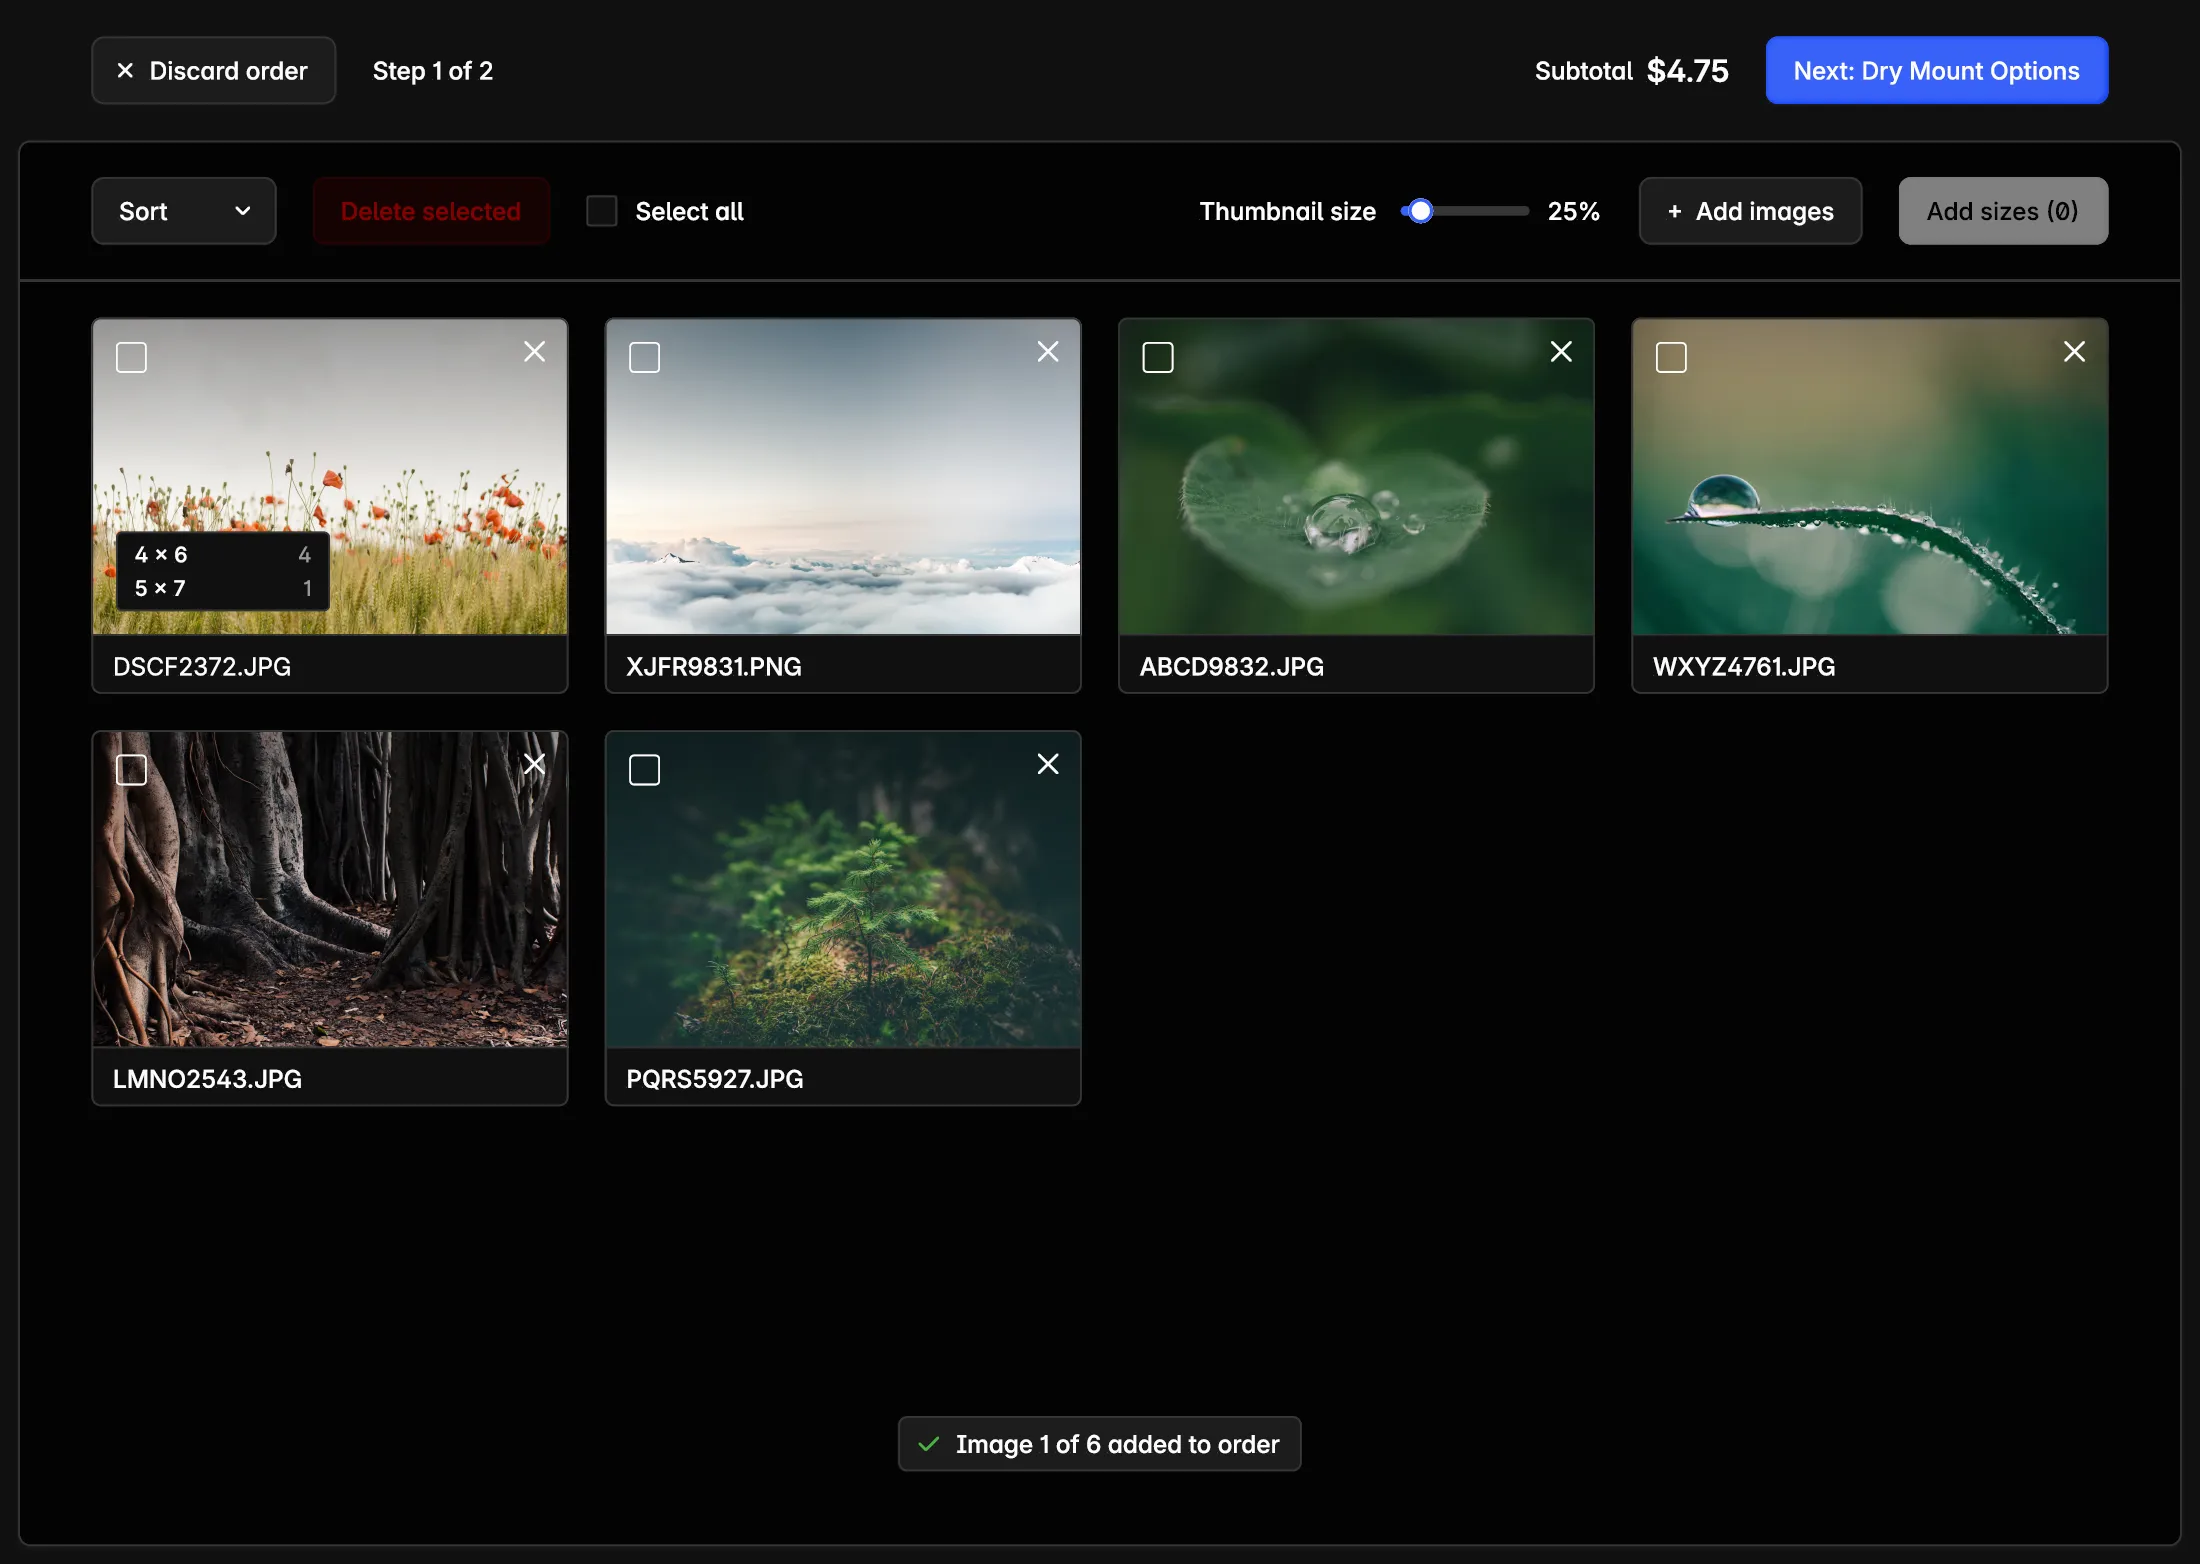Image resolution: width=2200 pixels, height=1564 pixels.
Task: Click the plus icon in Add images
Action: 1674,212
